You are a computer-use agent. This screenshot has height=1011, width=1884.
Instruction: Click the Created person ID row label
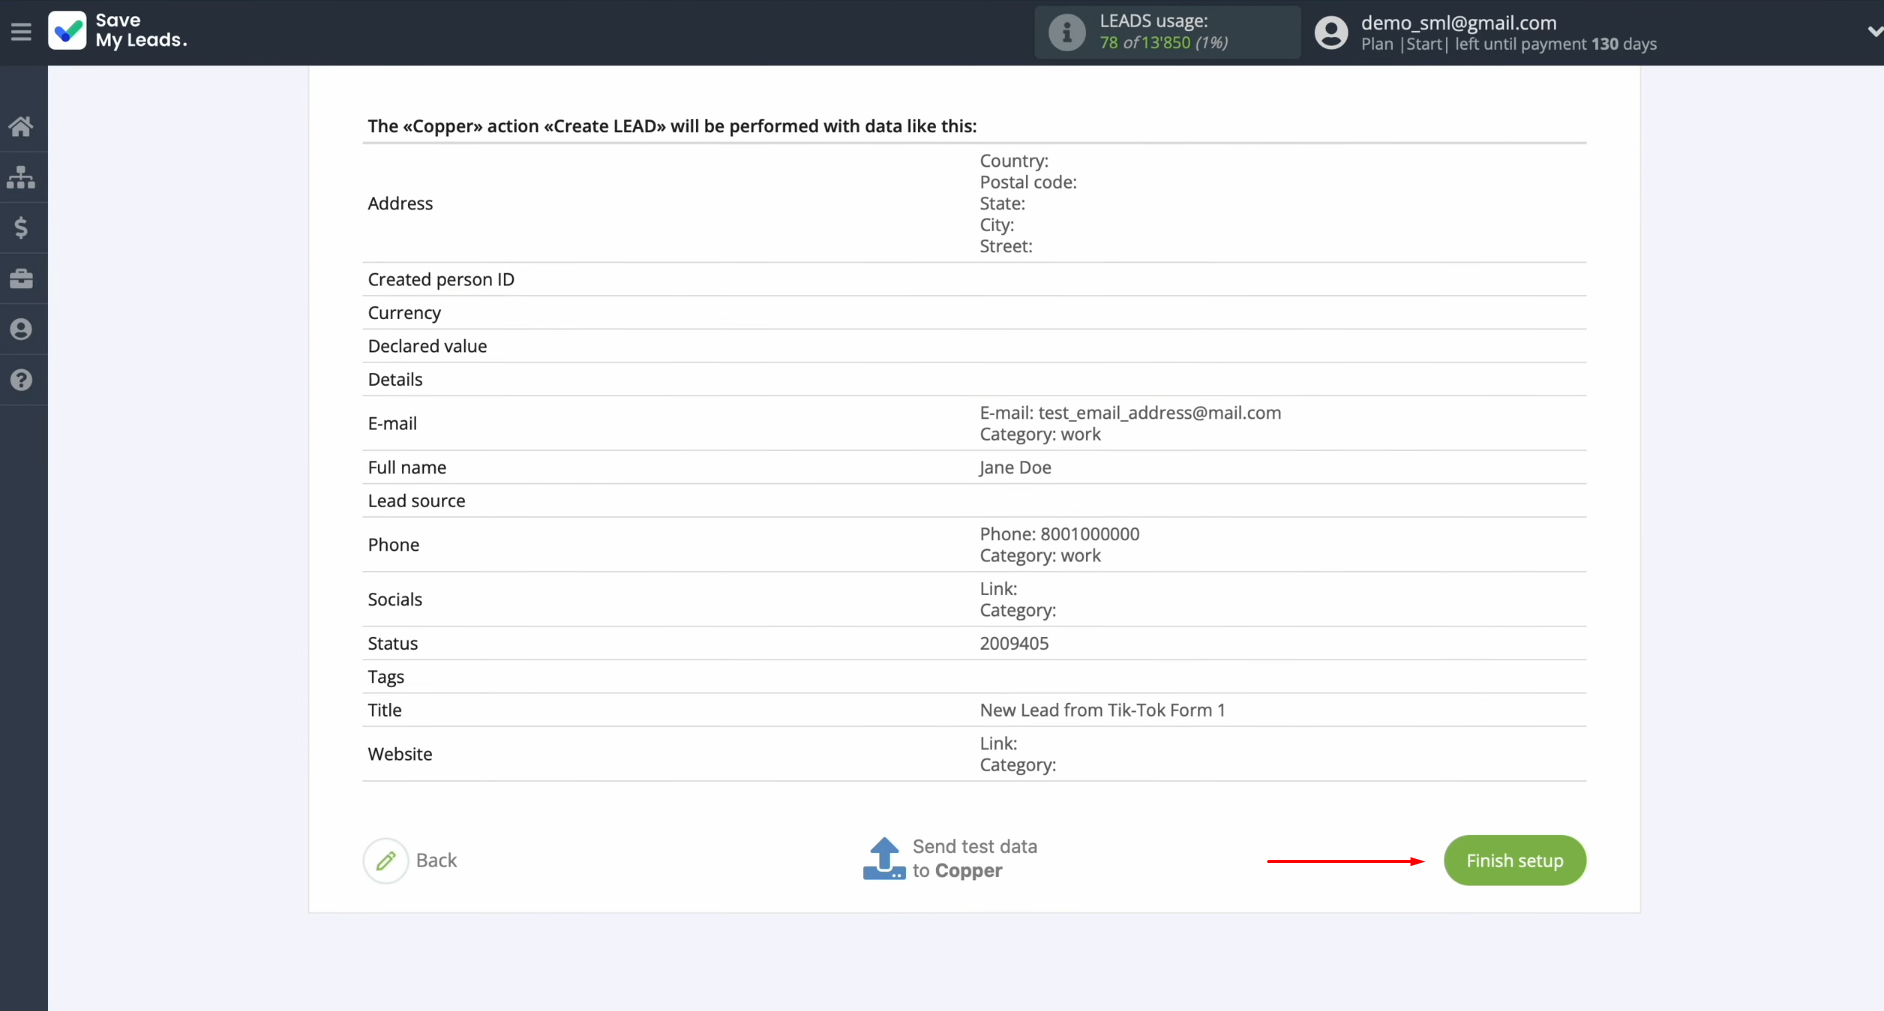[441, 280]
